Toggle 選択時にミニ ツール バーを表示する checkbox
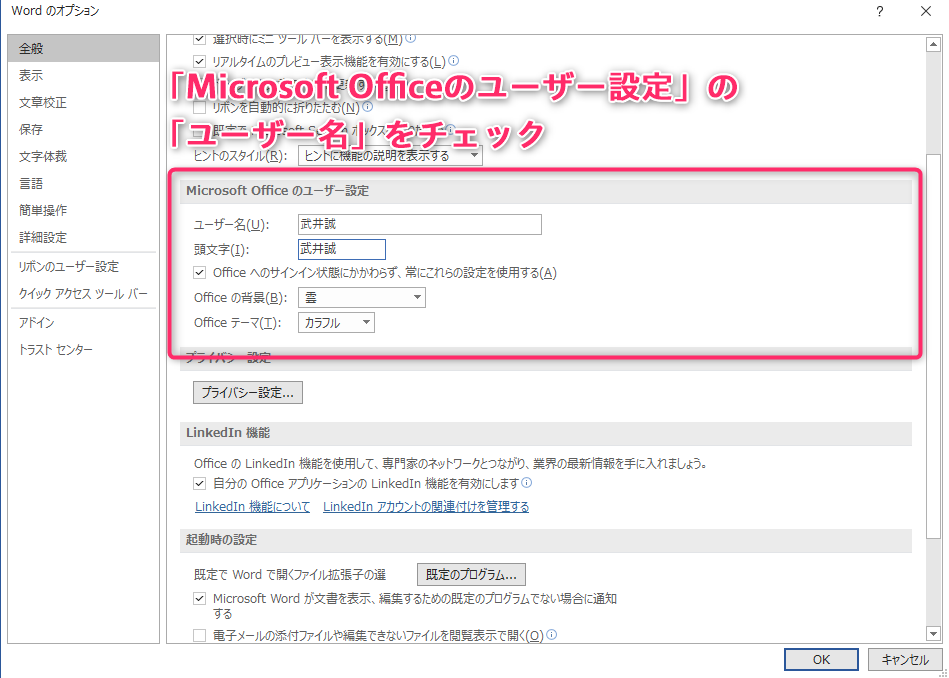 coord(199,39)
